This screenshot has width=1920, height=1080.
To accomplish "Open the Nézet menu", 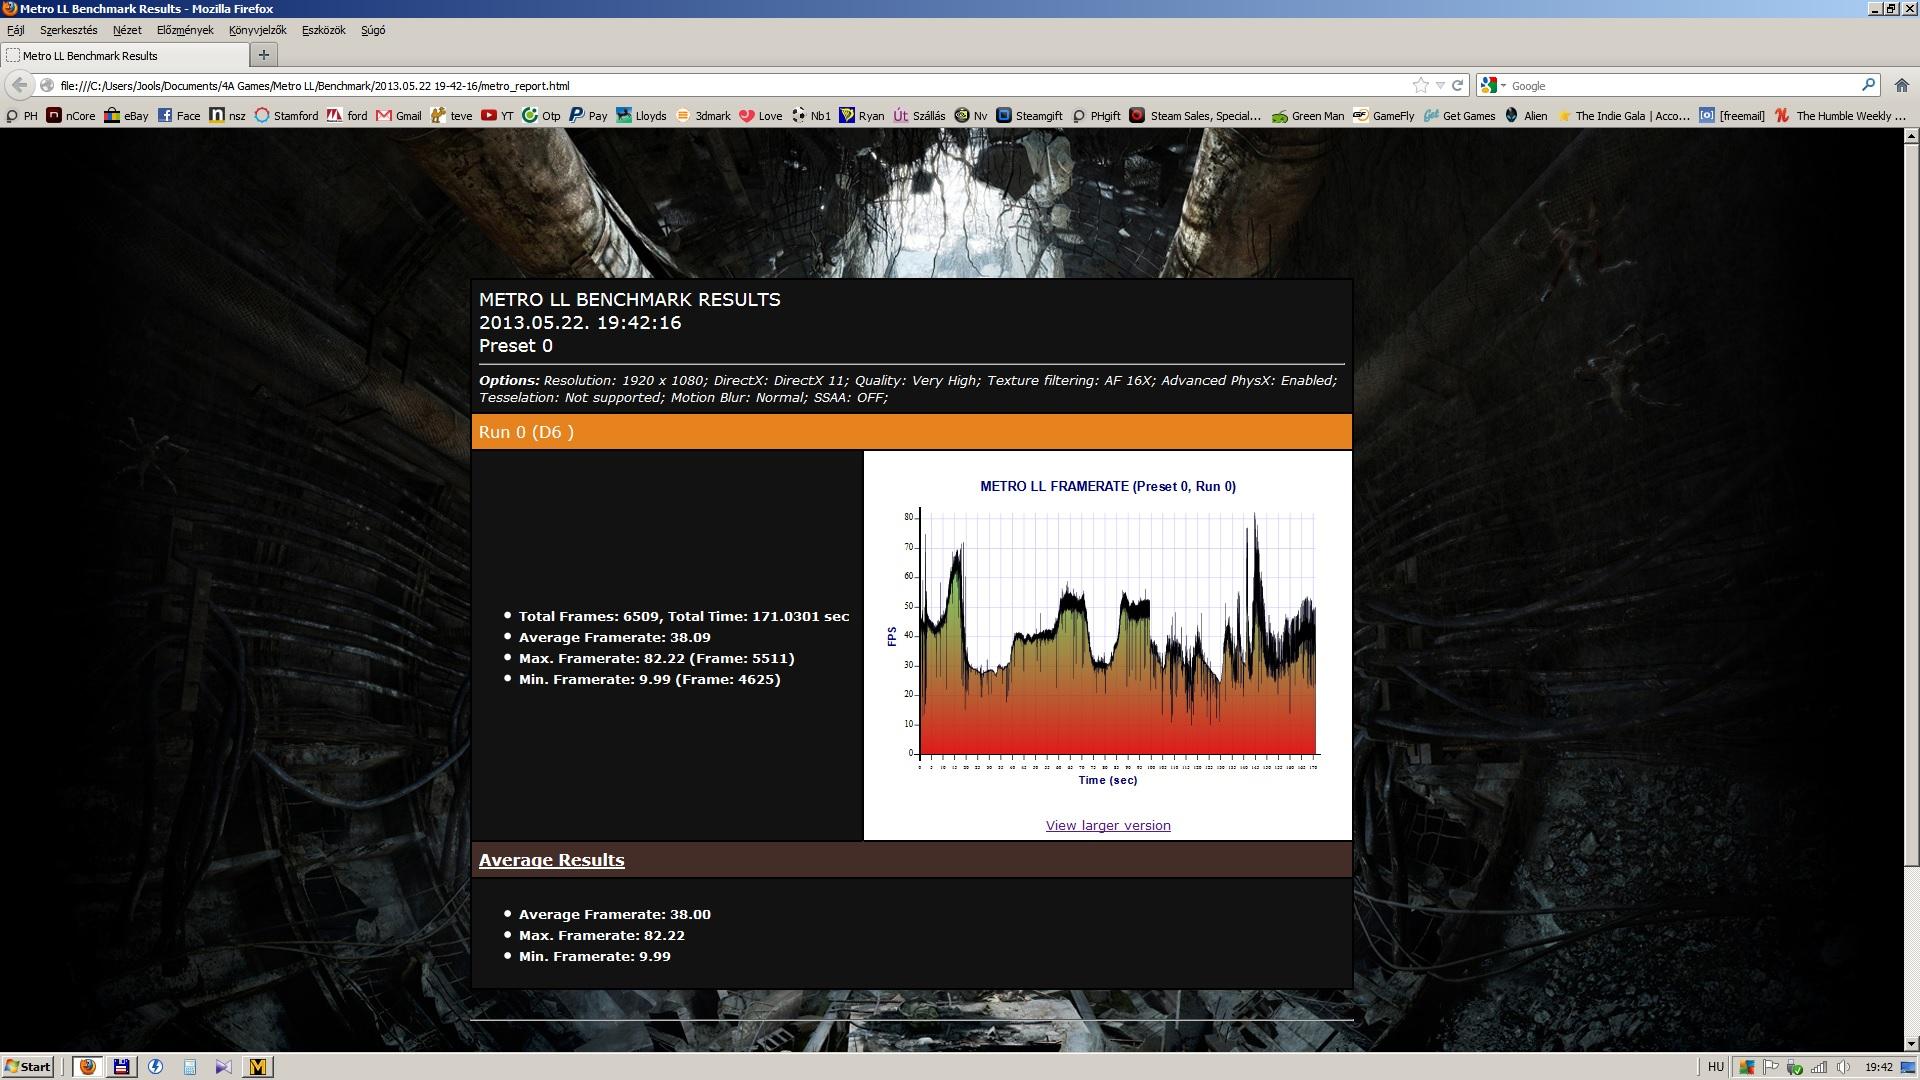I will pos(127,30).
